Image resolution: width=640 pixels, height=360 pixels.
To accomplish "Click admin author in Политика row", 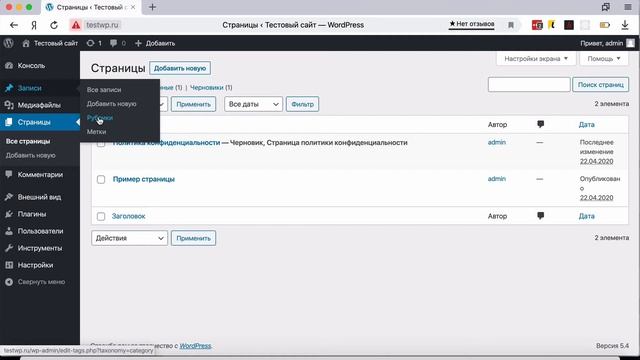I will coord(497,142).
